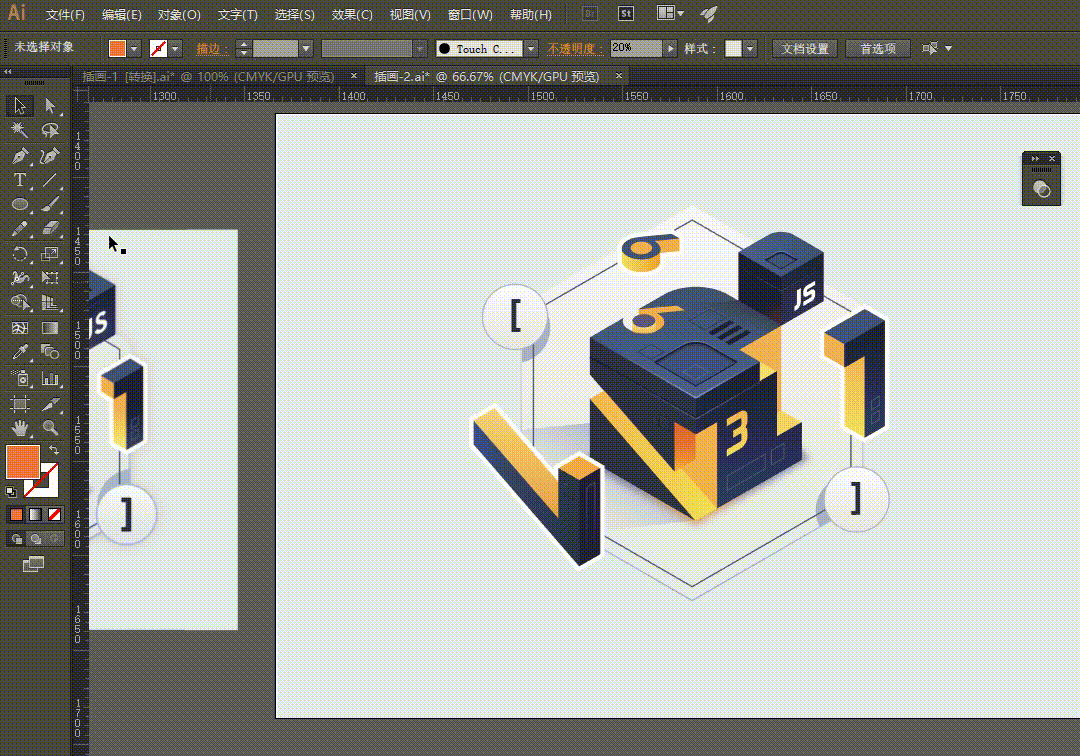Select the Lasso tool
This screenshot has height=756, width=1080.
(50, 130)
